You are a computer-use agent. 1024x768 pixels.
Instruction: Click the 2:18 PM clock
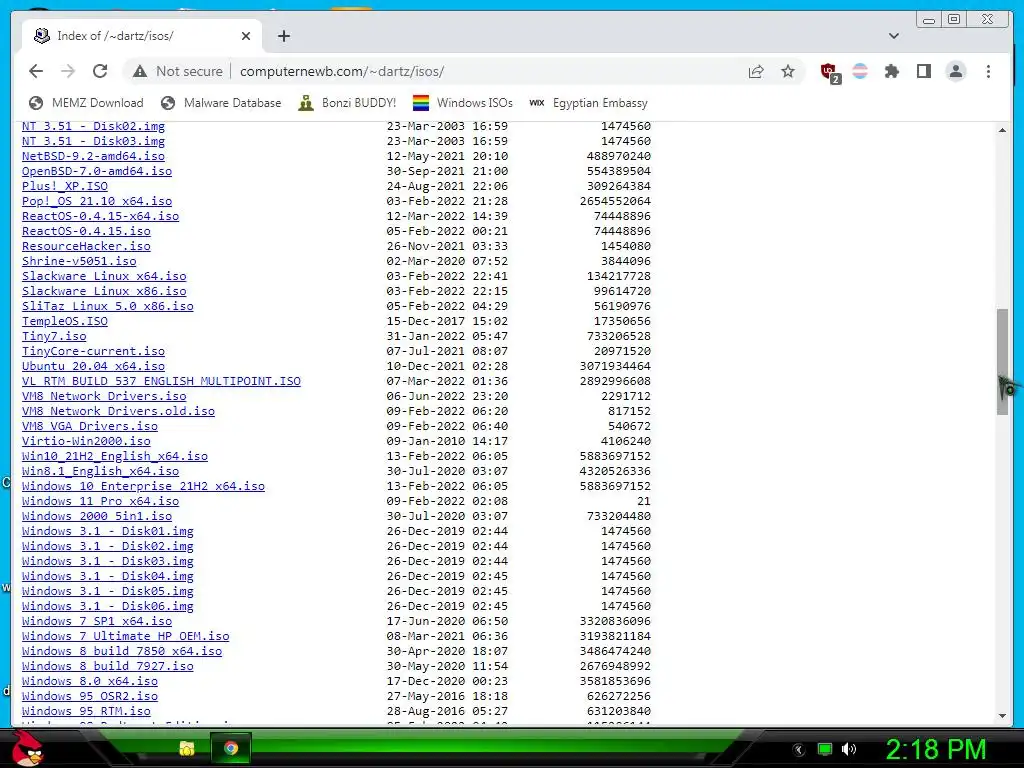coord(935,749)
